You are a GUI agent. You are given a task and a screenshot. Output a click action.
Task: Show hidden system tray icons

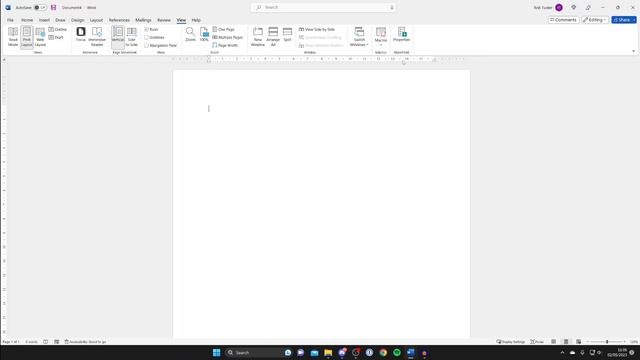click(x=562, y=353)
